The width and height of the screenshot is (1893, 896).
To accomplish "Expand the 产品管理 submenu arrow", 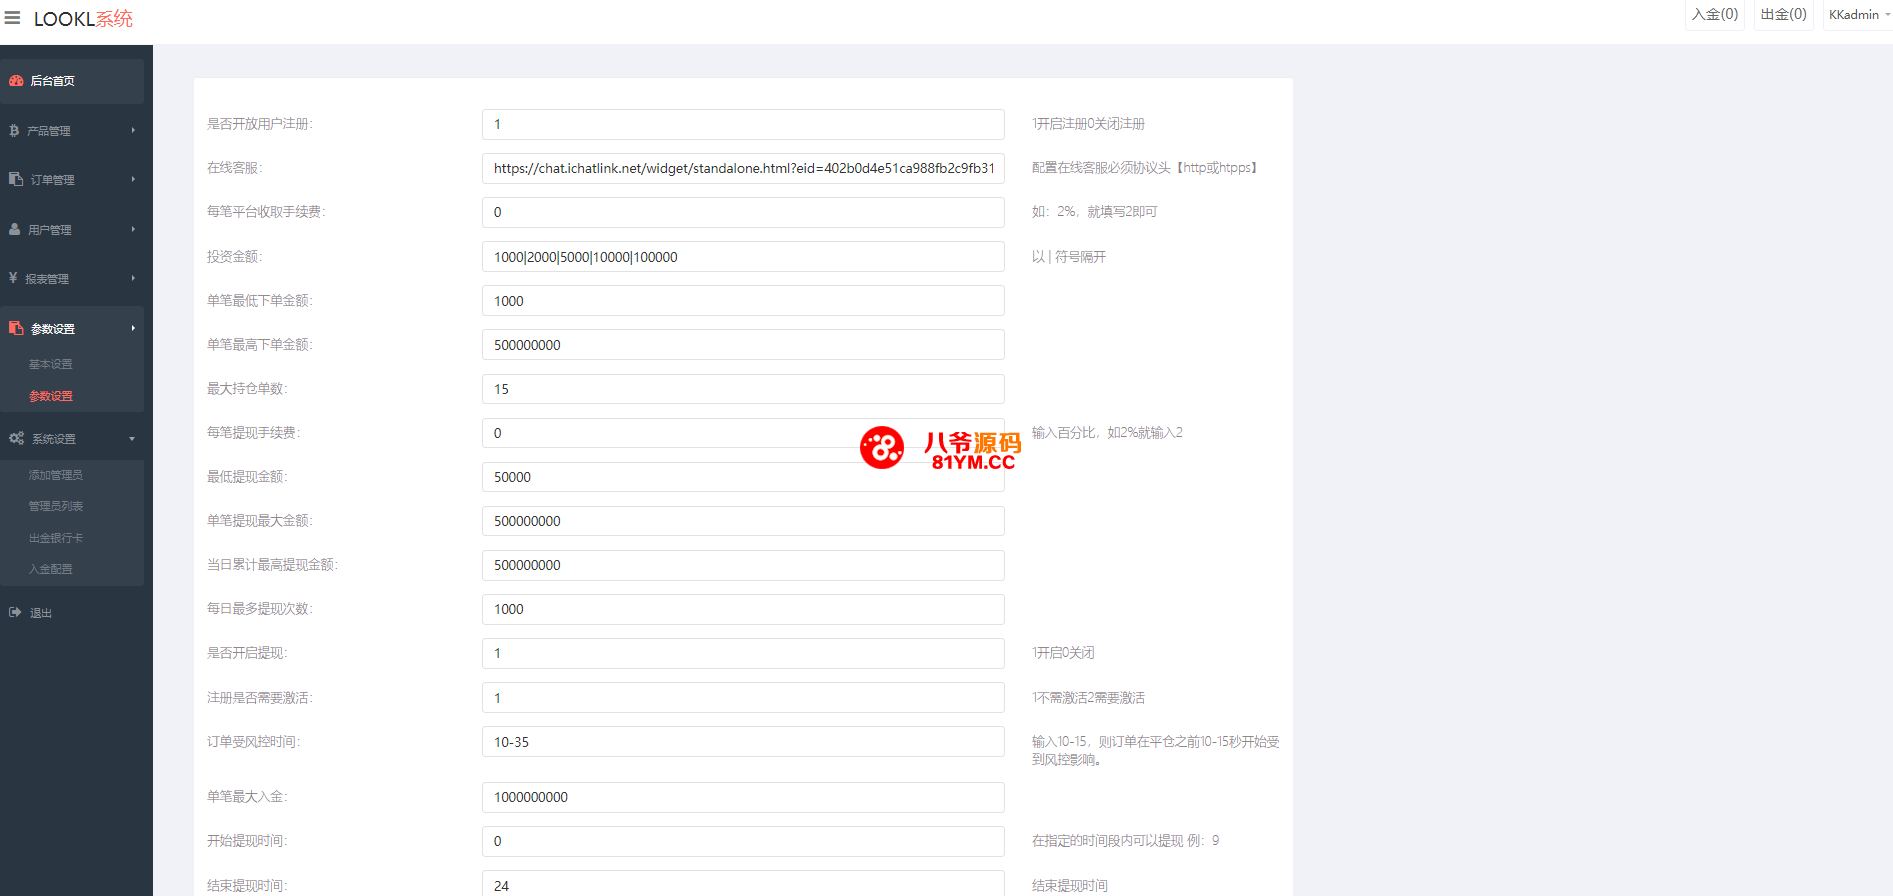I will tap(133, 131).
